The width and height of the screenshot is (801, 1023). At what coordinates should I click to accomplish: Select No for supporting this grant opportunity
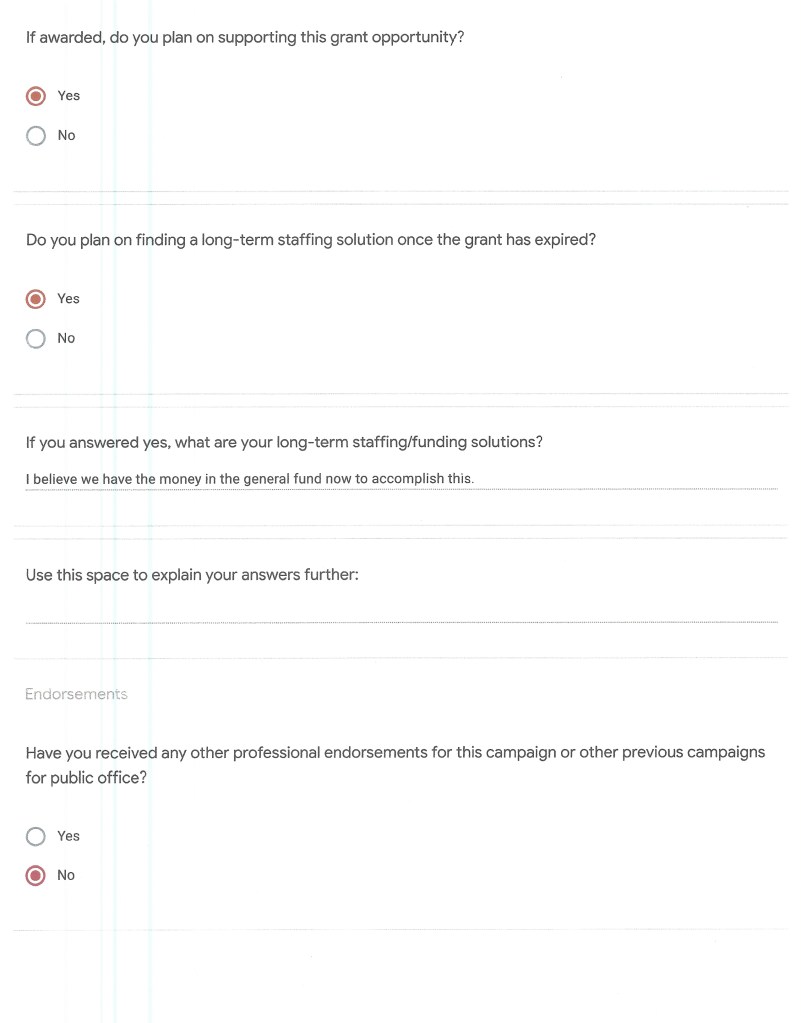(x=36, y=136)
